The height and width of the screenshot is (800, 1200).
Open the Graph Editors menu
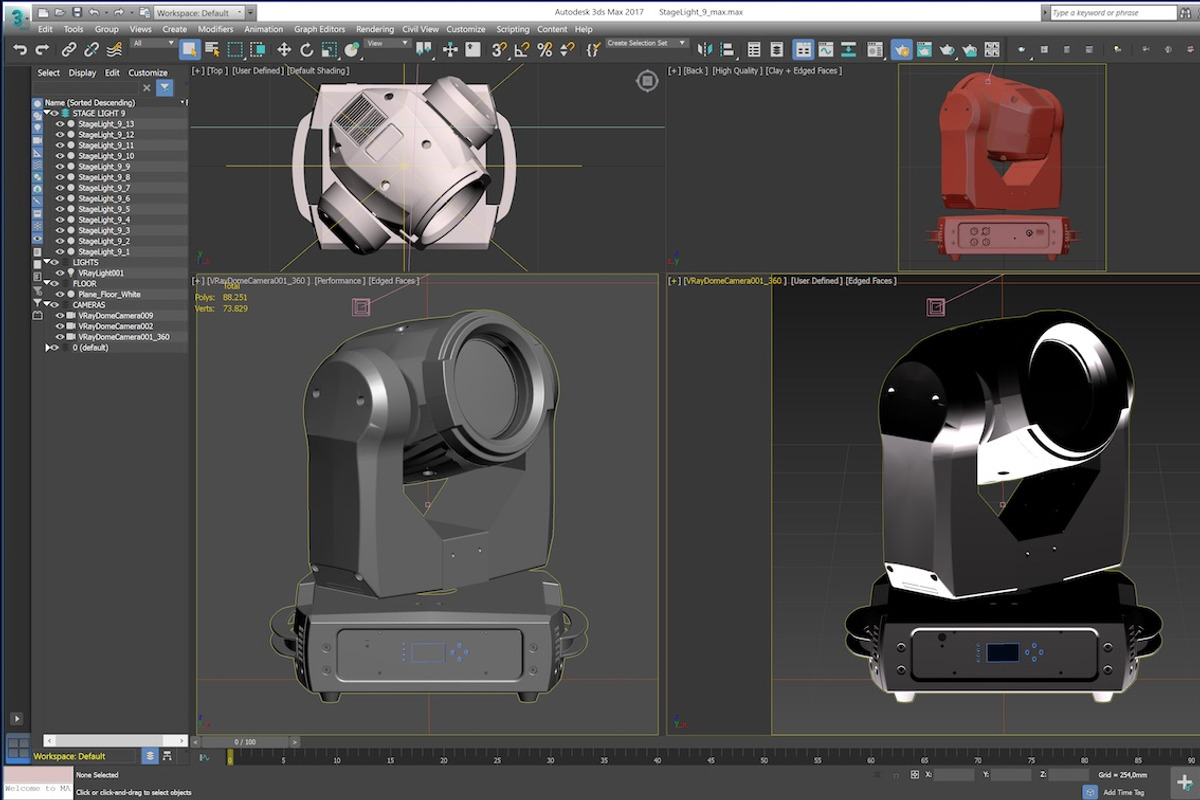319,29
